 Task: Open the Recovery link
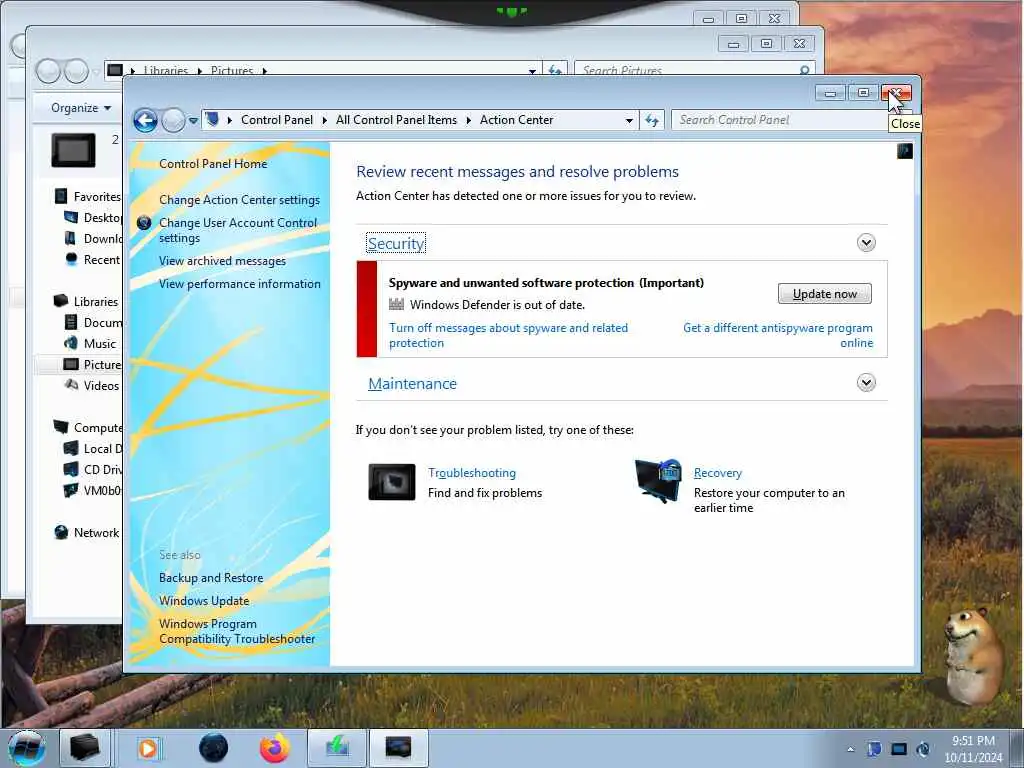click(x=718, y=473)
